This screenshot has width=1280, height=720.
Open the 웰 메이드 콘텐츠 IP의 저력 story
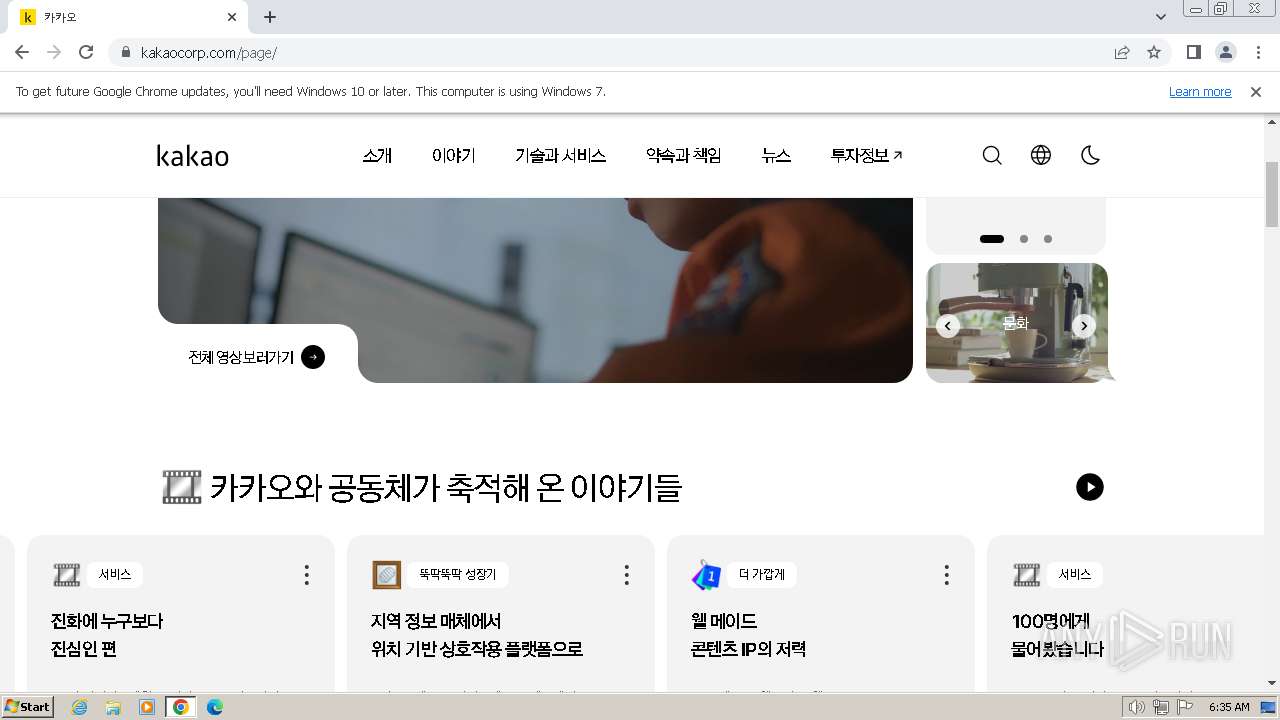click(x=749, y=635)
